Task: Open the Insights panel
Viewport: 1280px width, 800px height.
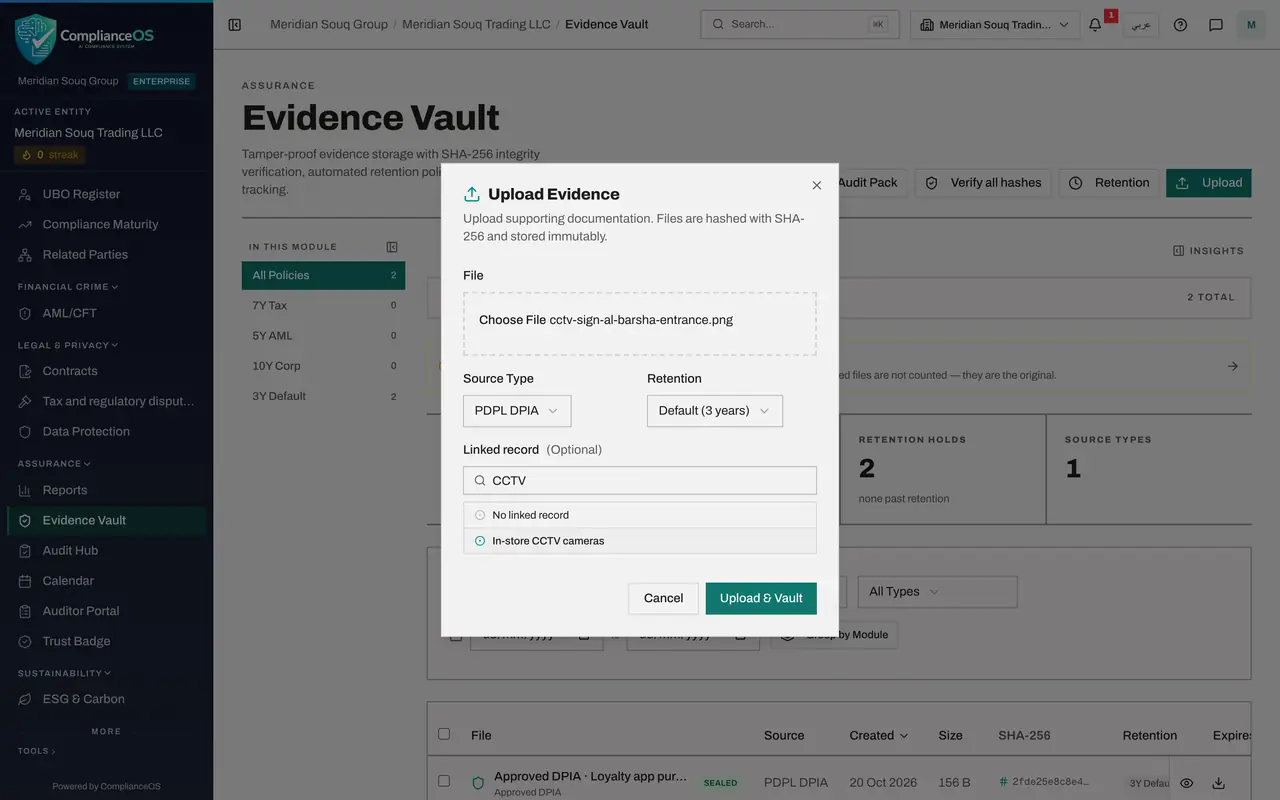Action: [1208, 251]
